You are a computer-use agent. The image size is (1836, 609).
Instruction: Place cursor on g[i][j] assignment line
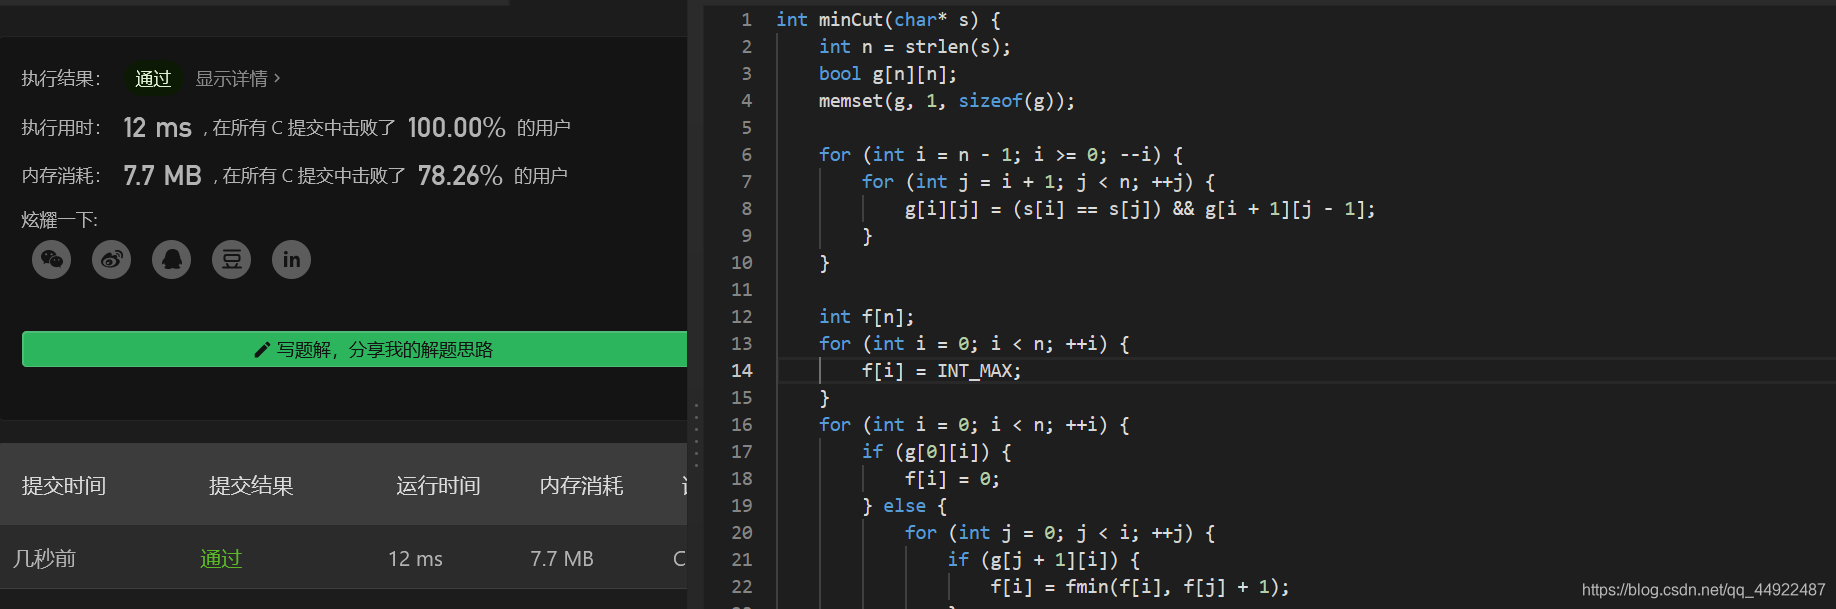pyautogui.click(x=1140, y=209)
